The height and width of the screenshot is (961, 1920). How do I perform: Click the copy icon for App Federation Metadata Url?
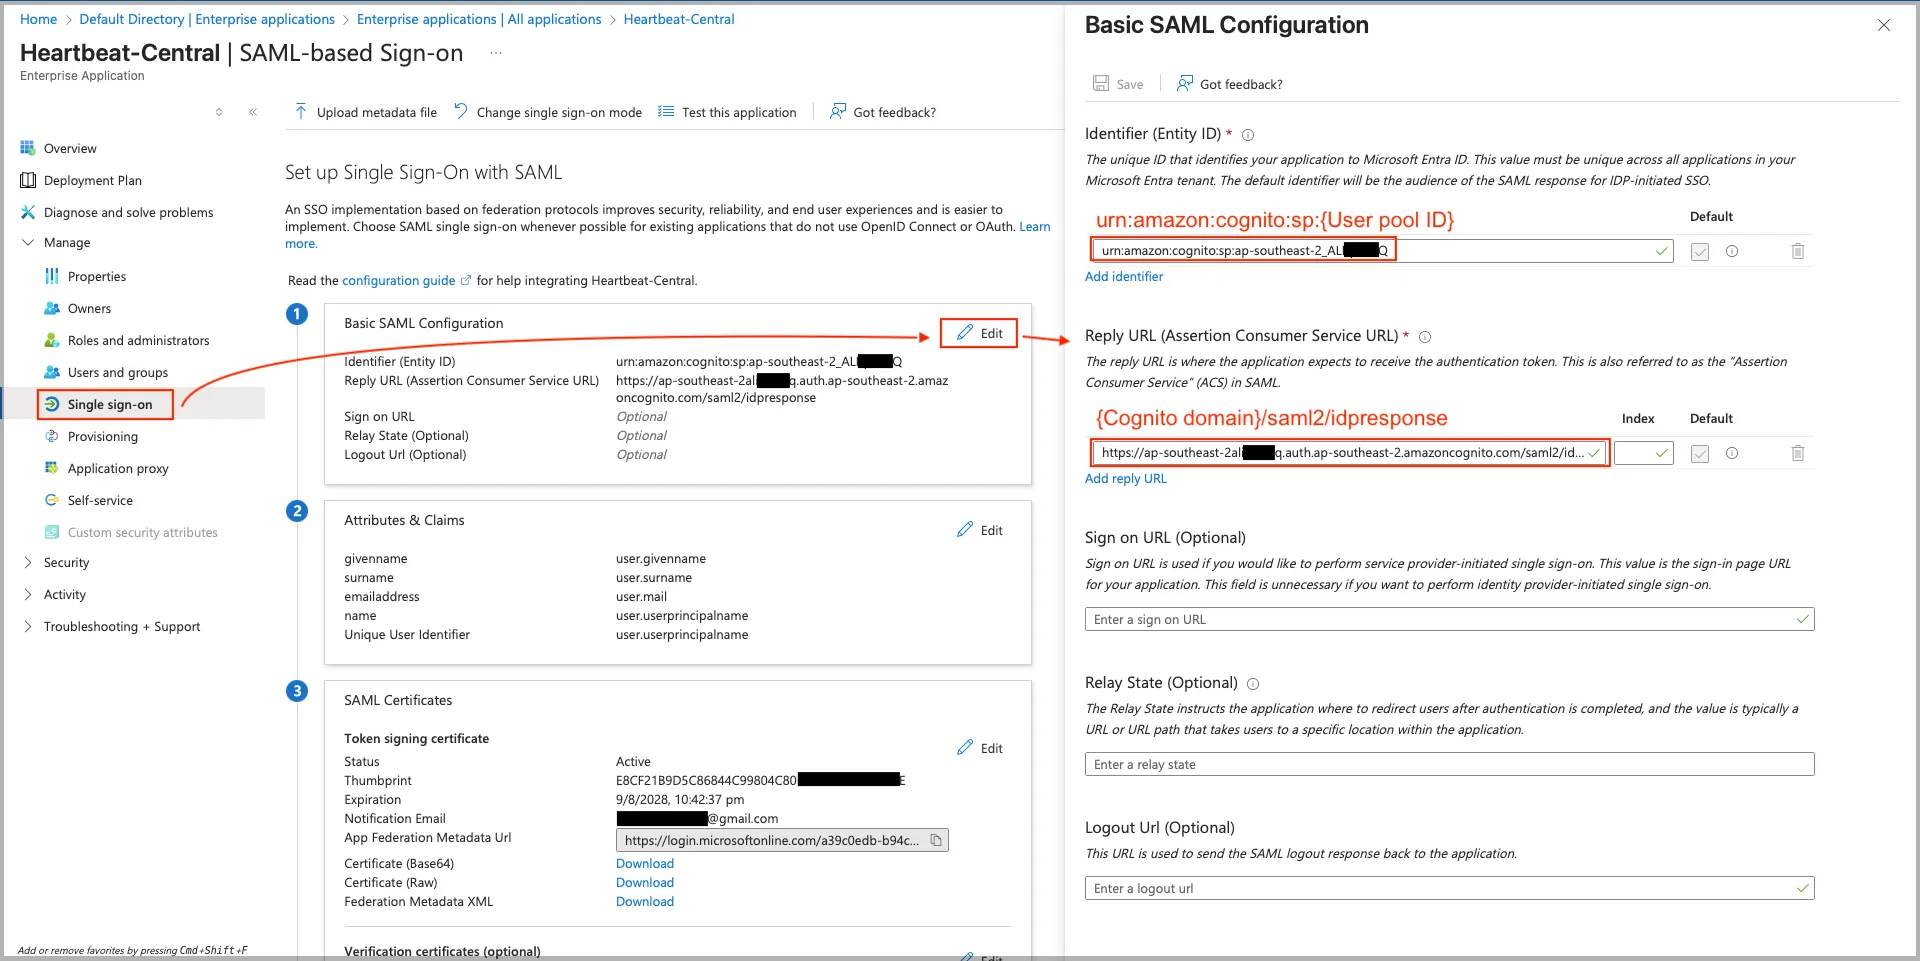point(935,840)
